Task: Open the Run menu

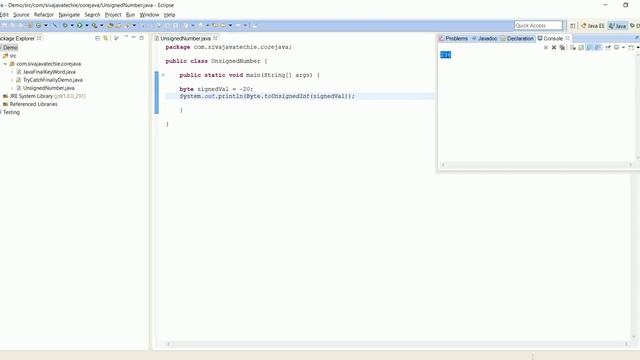Action: 130,15
